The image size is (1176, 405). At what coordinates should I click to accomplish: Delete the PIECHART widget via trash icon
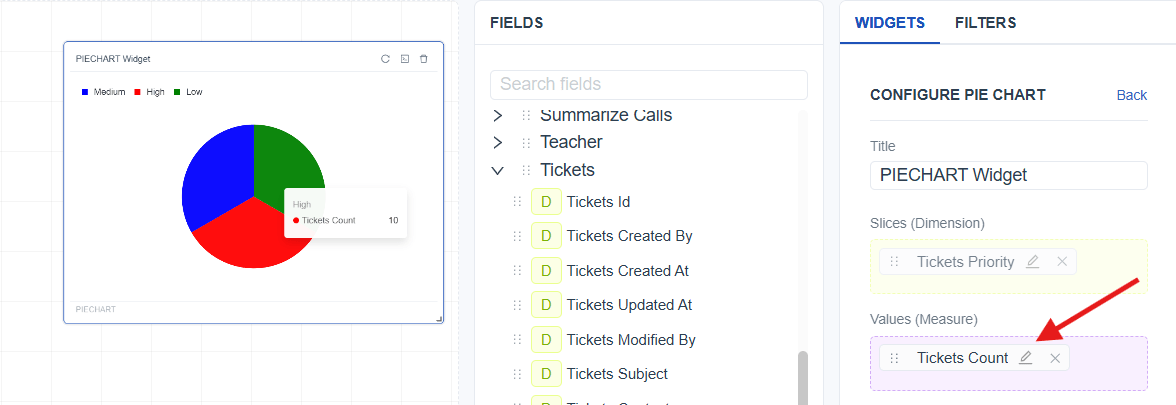(x=424, y=59)
